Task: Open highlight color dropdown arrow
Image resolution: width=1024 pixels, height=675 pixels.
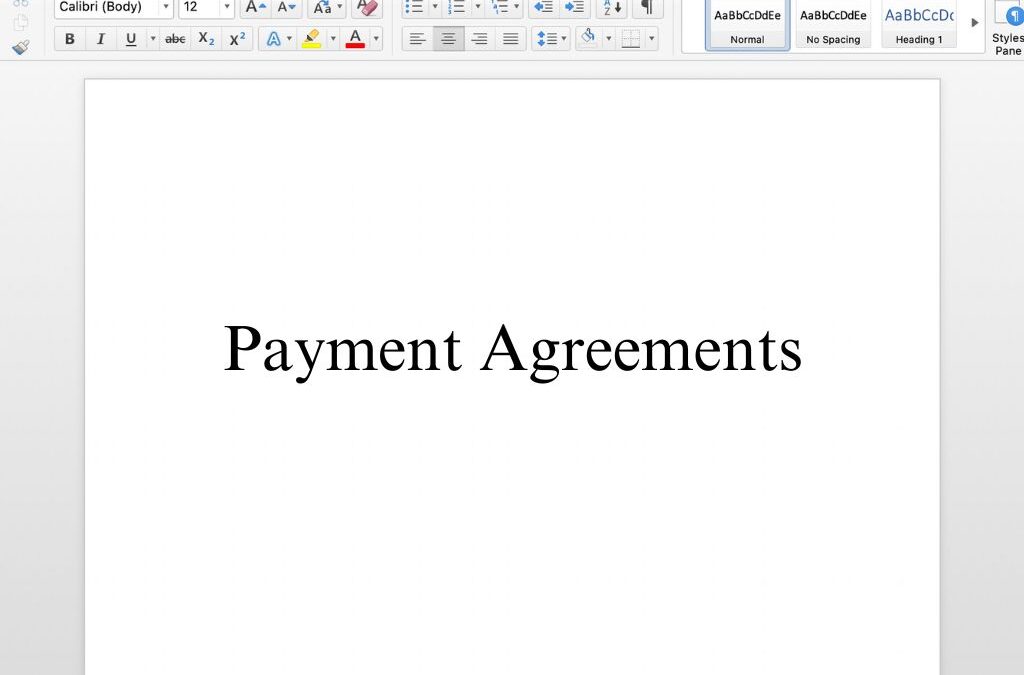Action: [332, 39]
